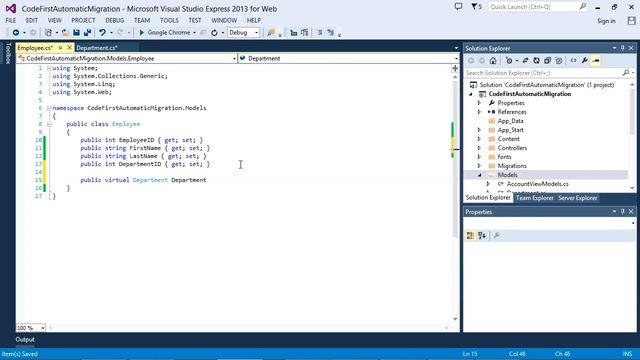Collapse the Employee class outline box

[49, 124]
